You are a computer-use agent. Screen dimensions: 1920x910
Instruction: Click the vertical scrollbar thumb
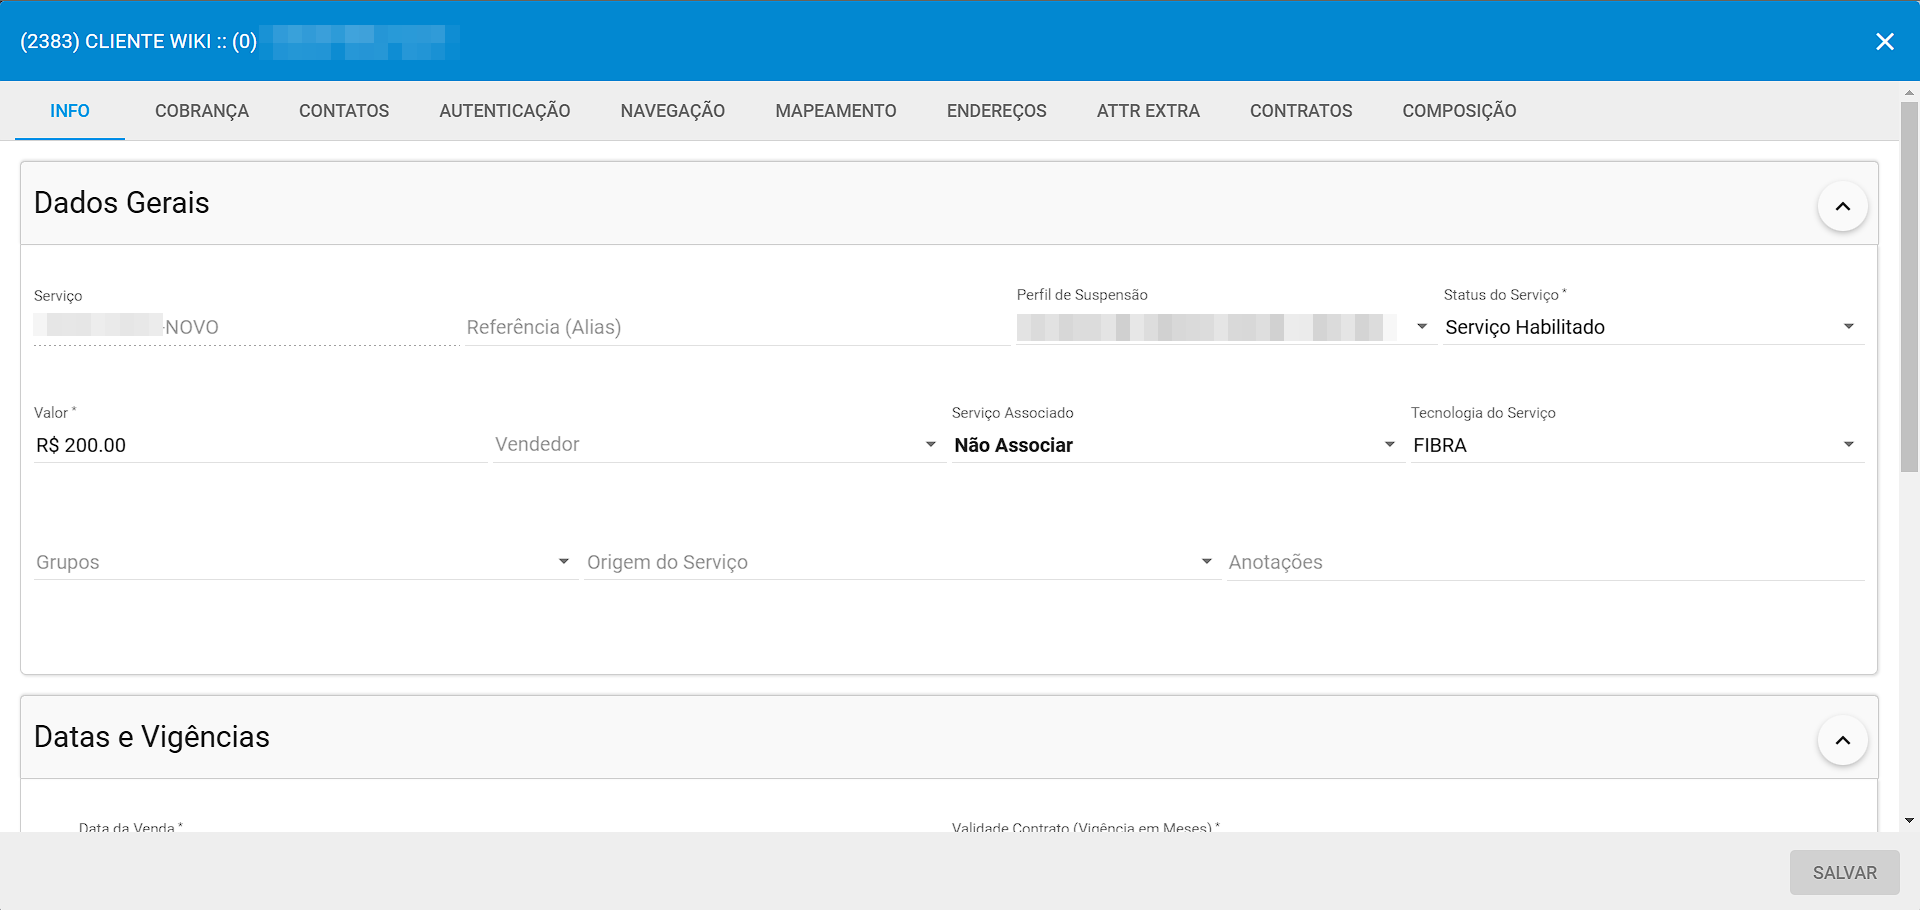(x=1909, y=285)
